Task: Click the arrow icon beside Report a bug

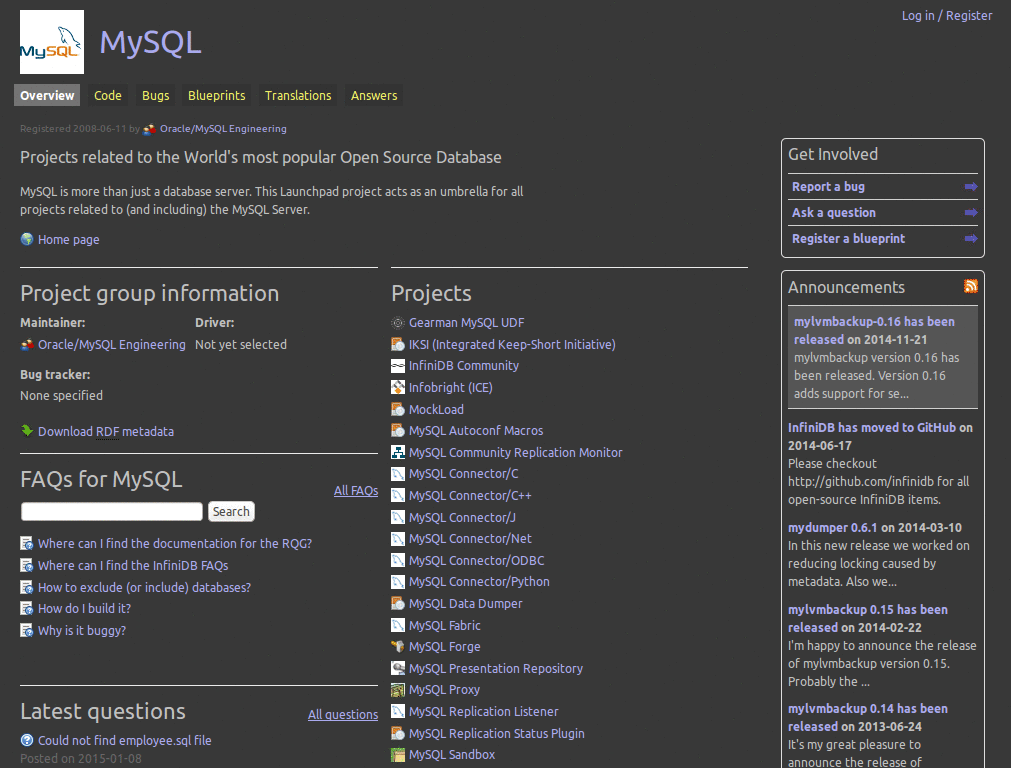Action: [971, 187]
